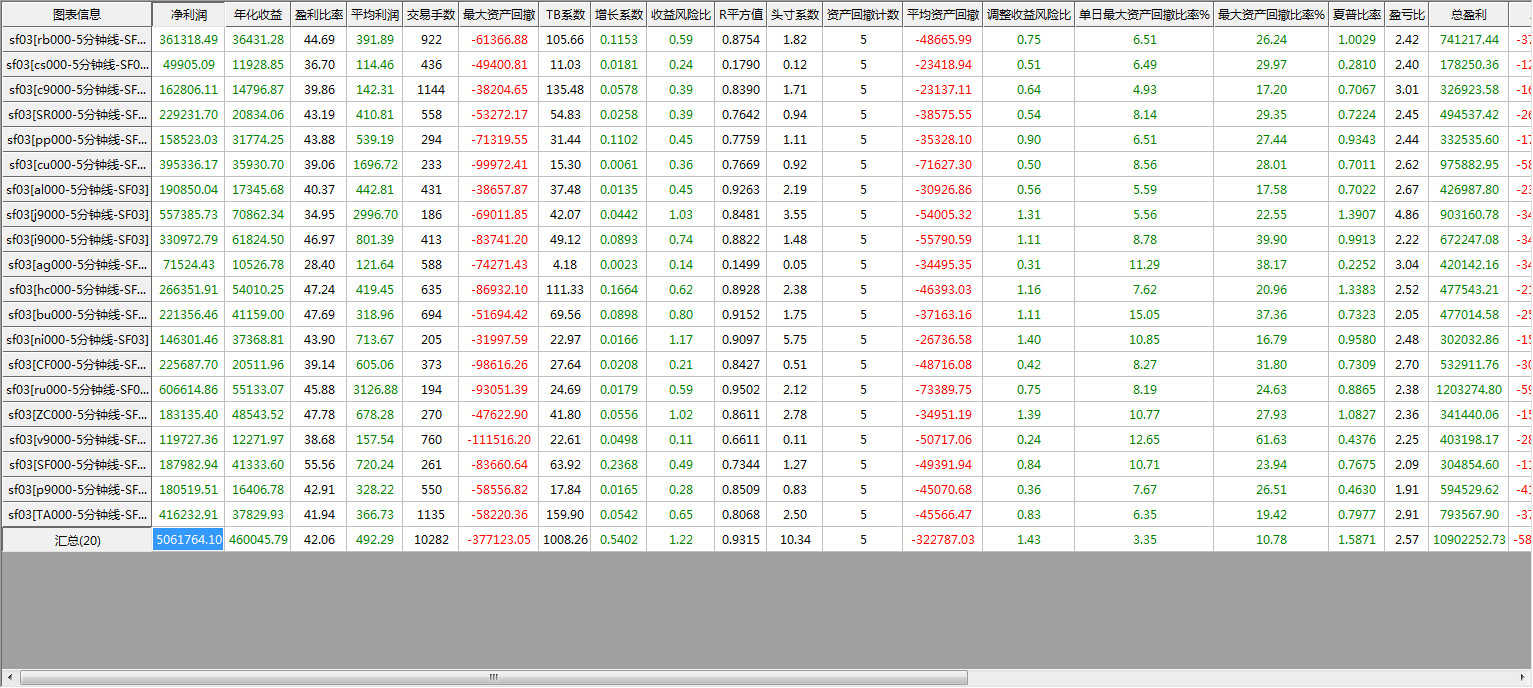Select the sf03[CF000-5分钟线 row header
1533x688 pixels.
pos(77,365)
